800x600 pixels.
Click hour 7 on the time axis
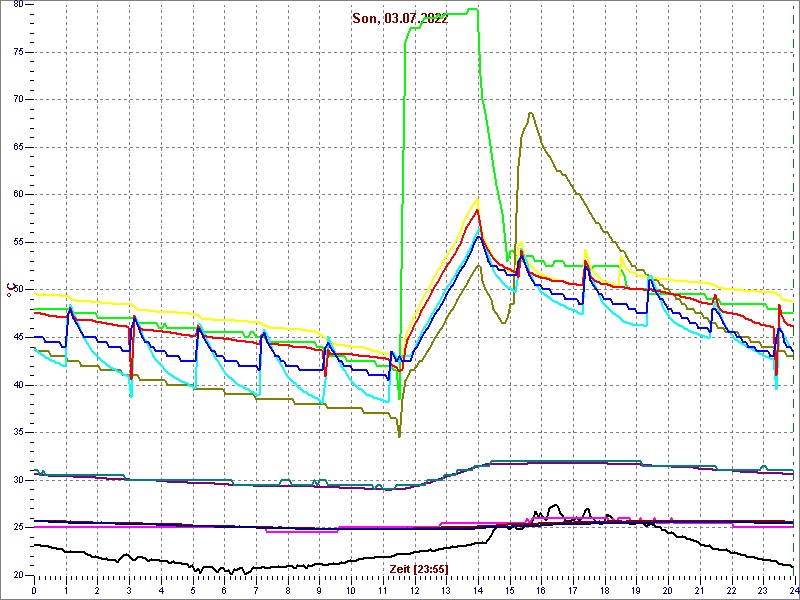[256, 591]
